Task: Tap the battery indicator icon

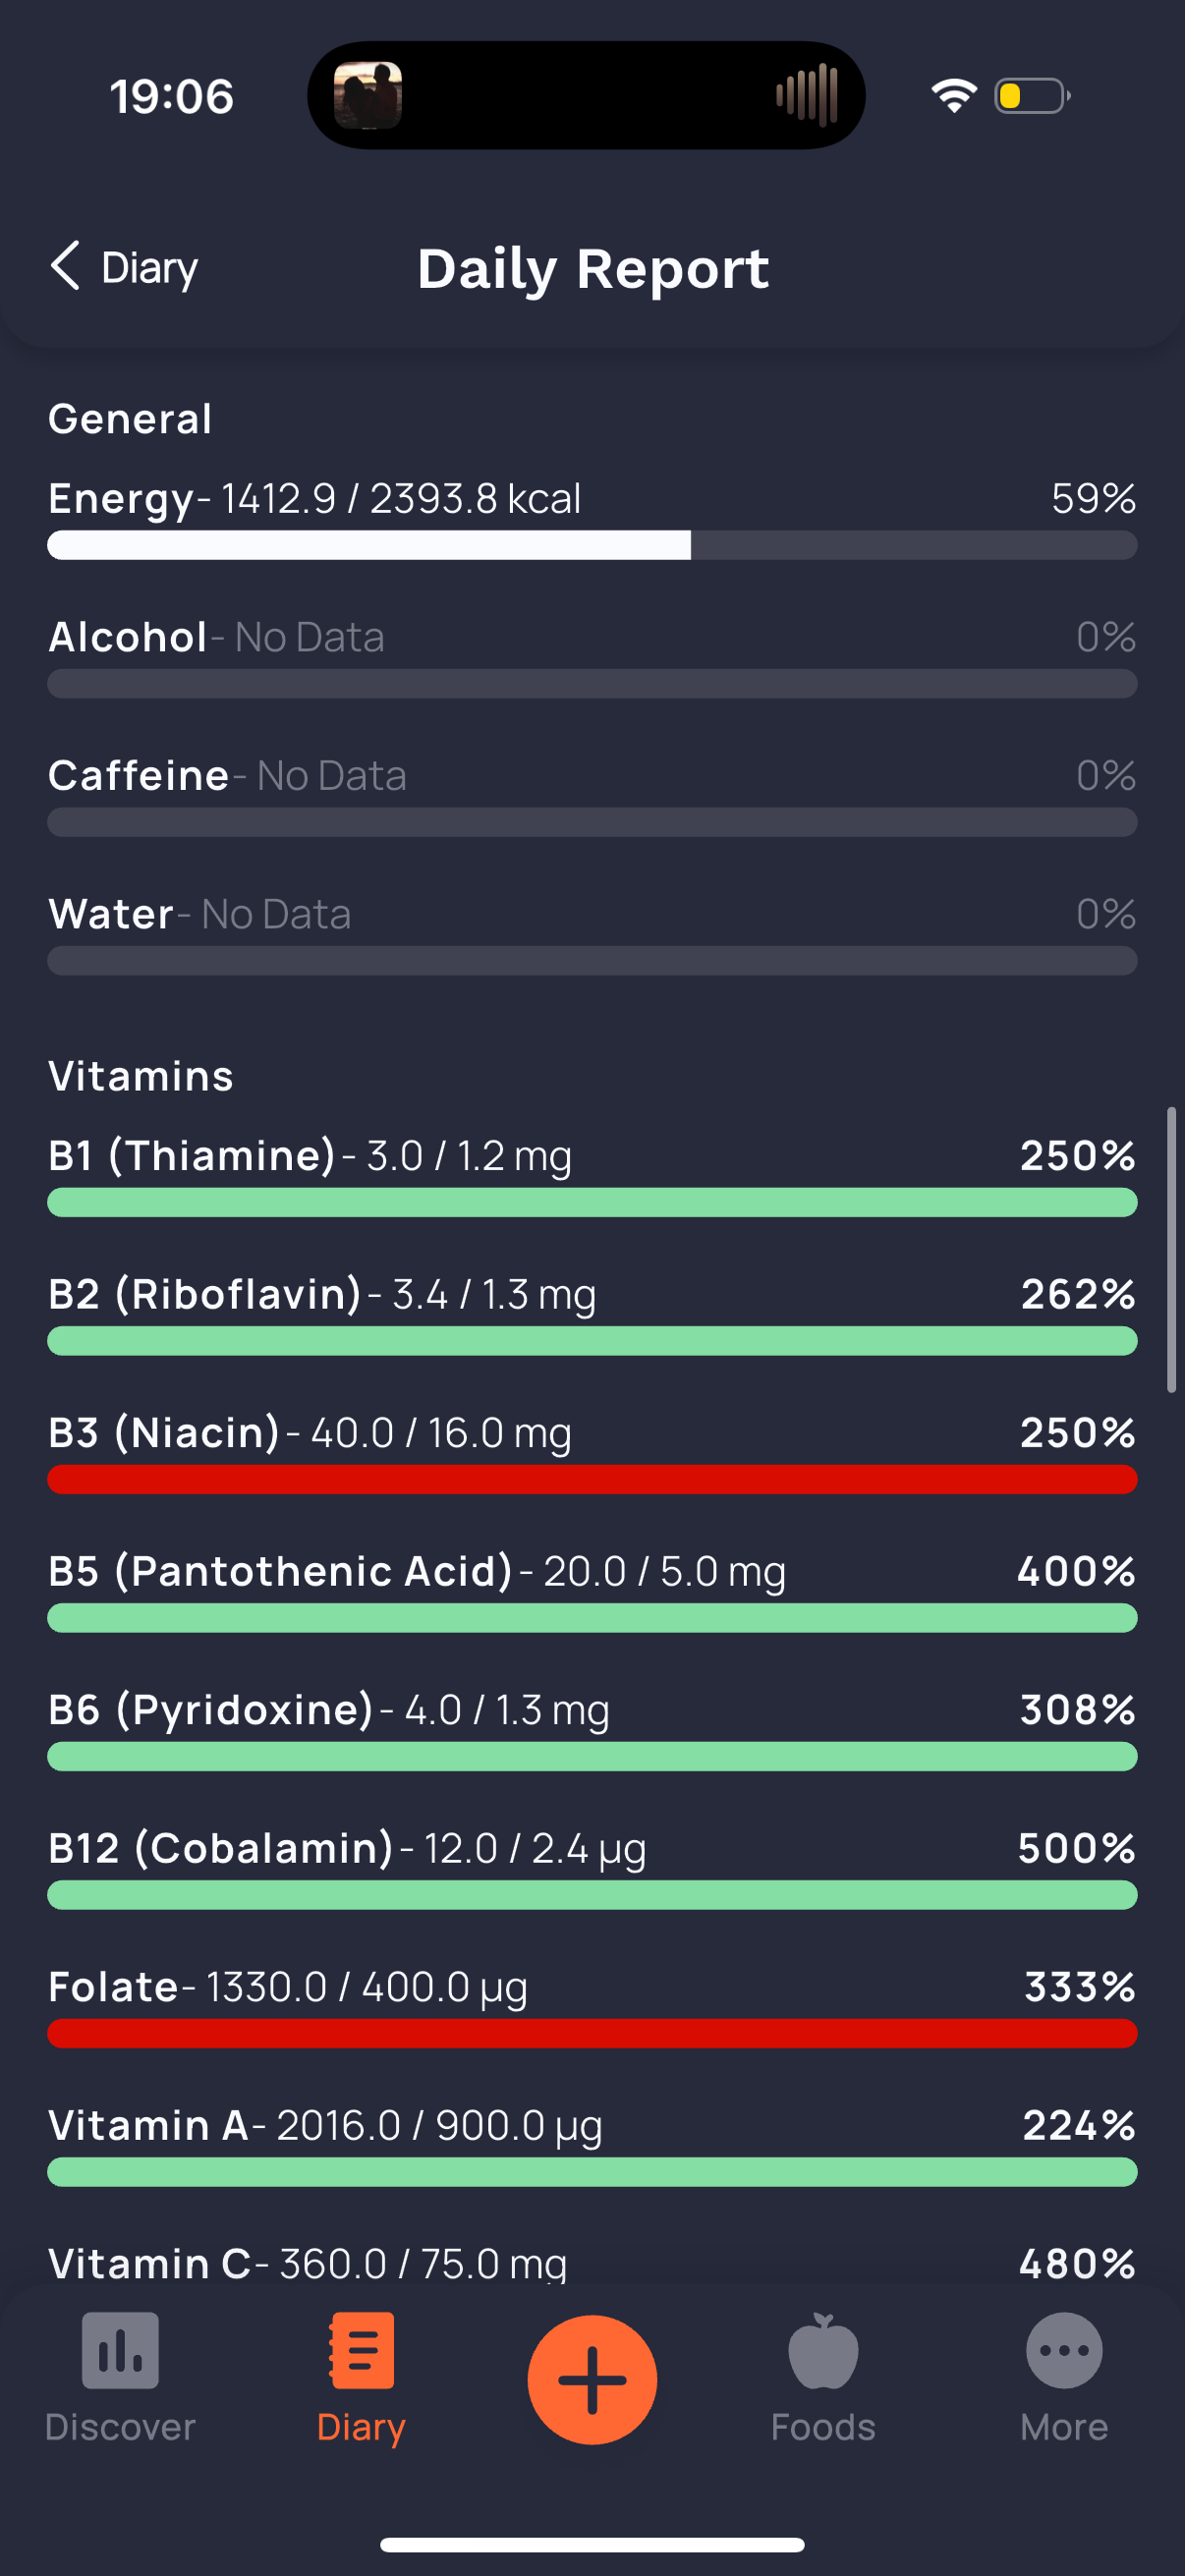Action: (1033, 95)
